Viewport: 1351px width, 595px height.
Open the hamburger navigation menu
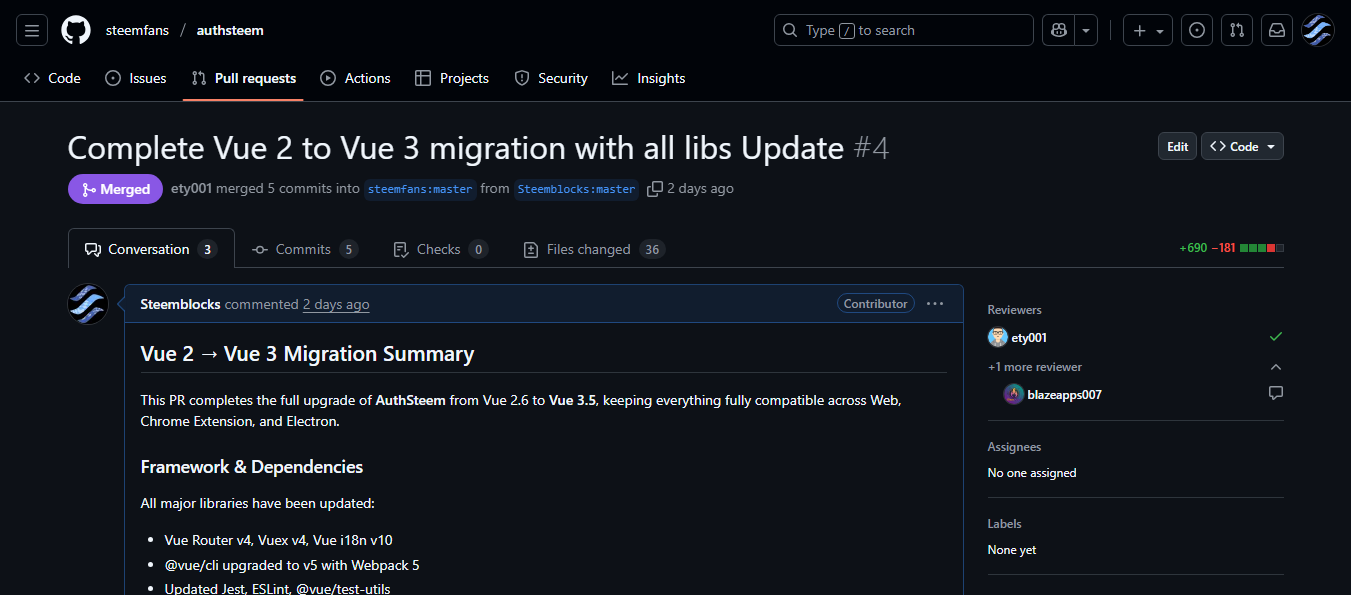(32, 30)
